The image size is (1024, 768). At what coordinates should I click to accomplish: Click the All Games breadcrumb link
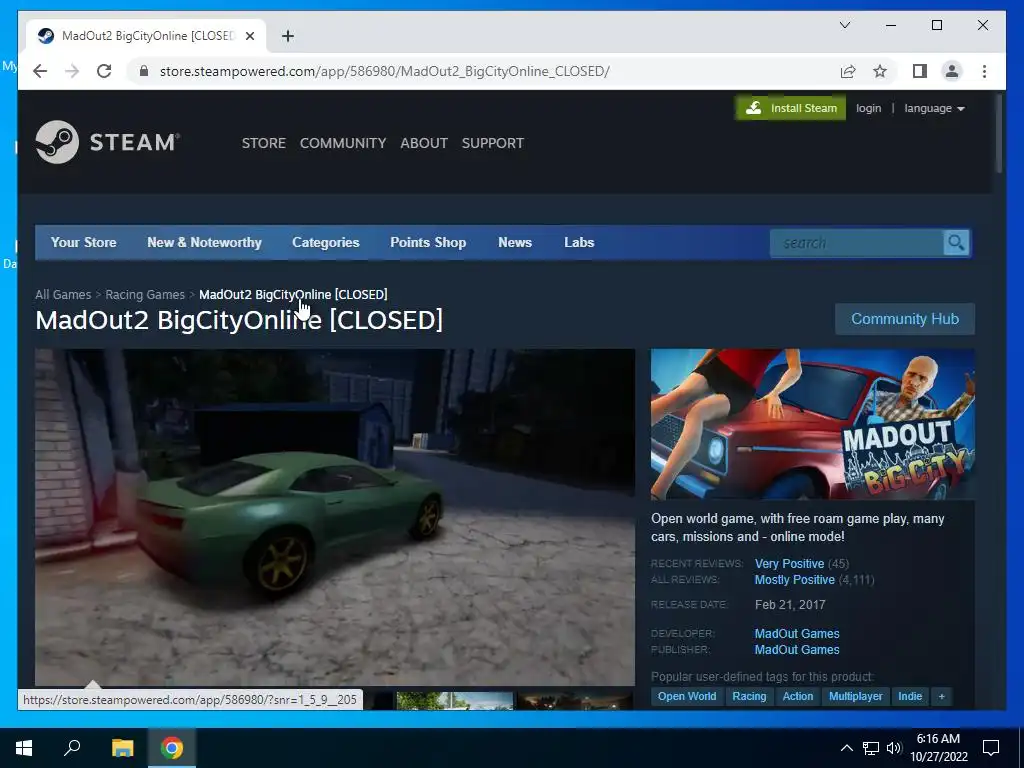[63, 295]
